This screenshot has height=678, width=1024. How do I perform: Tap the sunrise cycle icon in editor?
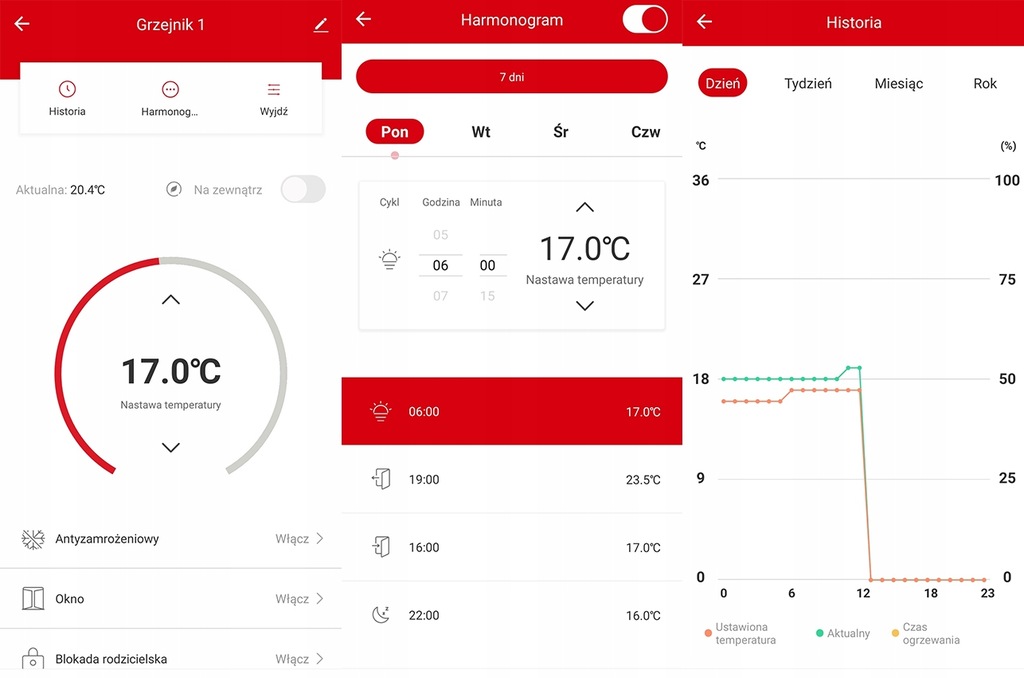(389, 260)
